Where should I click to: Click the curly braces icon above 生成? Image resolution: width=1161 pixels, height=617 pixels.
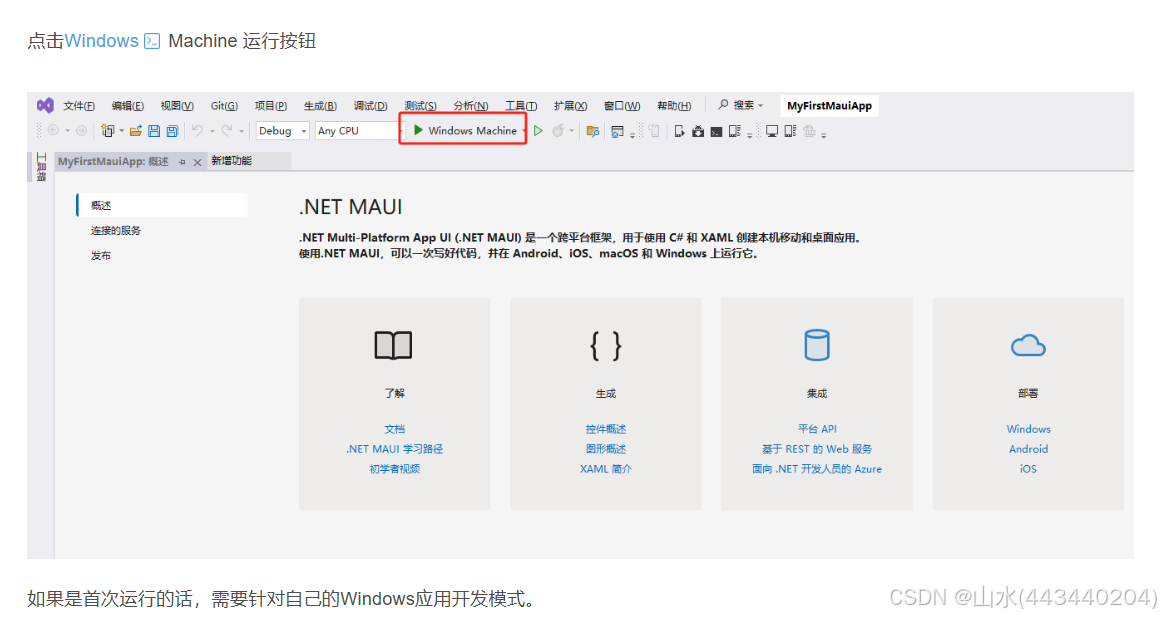click(606, 346)
